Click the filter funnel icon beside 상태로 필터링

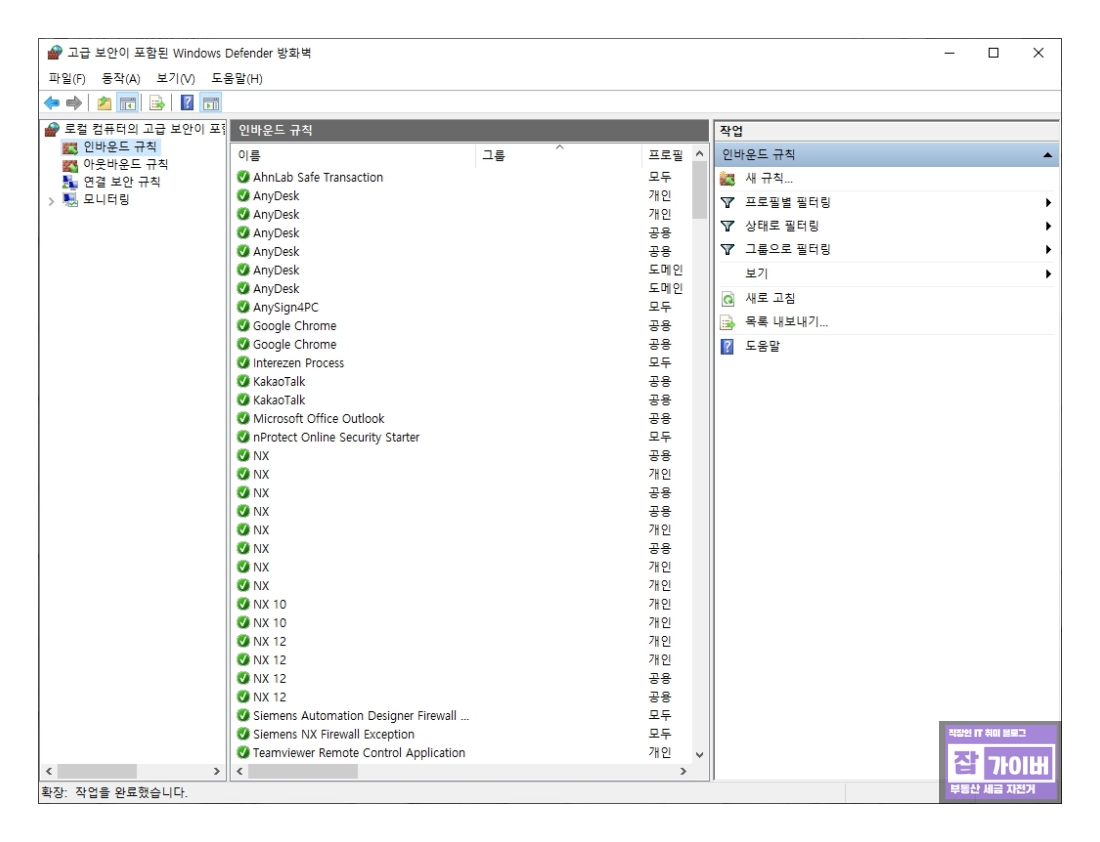point(728,226)
